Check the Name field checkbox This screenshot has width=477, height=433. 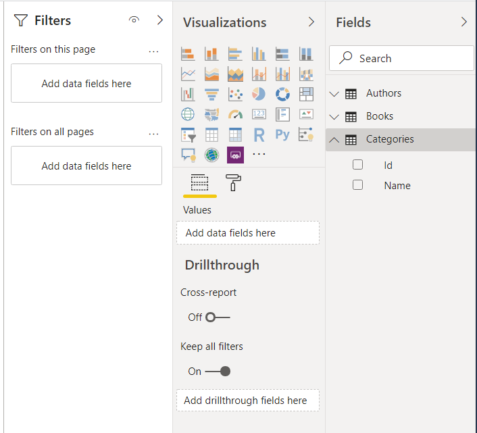point(358,185)
